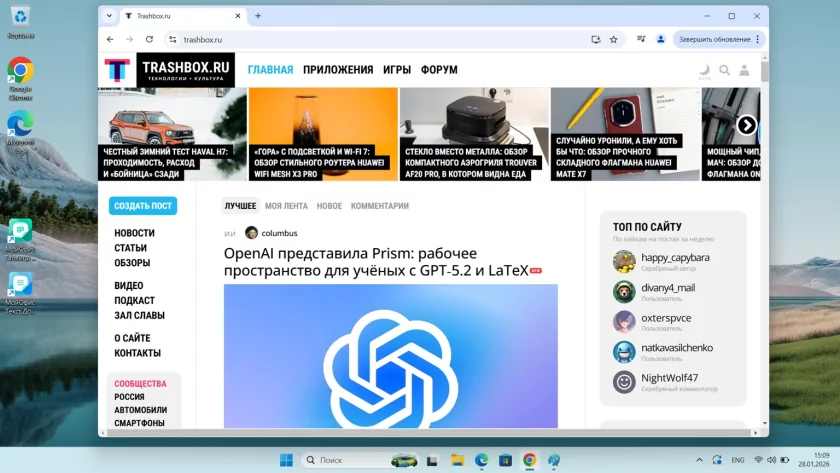Click the address bar showing trashbox.ru
840x473 pixels.
(x=380, y=39)
